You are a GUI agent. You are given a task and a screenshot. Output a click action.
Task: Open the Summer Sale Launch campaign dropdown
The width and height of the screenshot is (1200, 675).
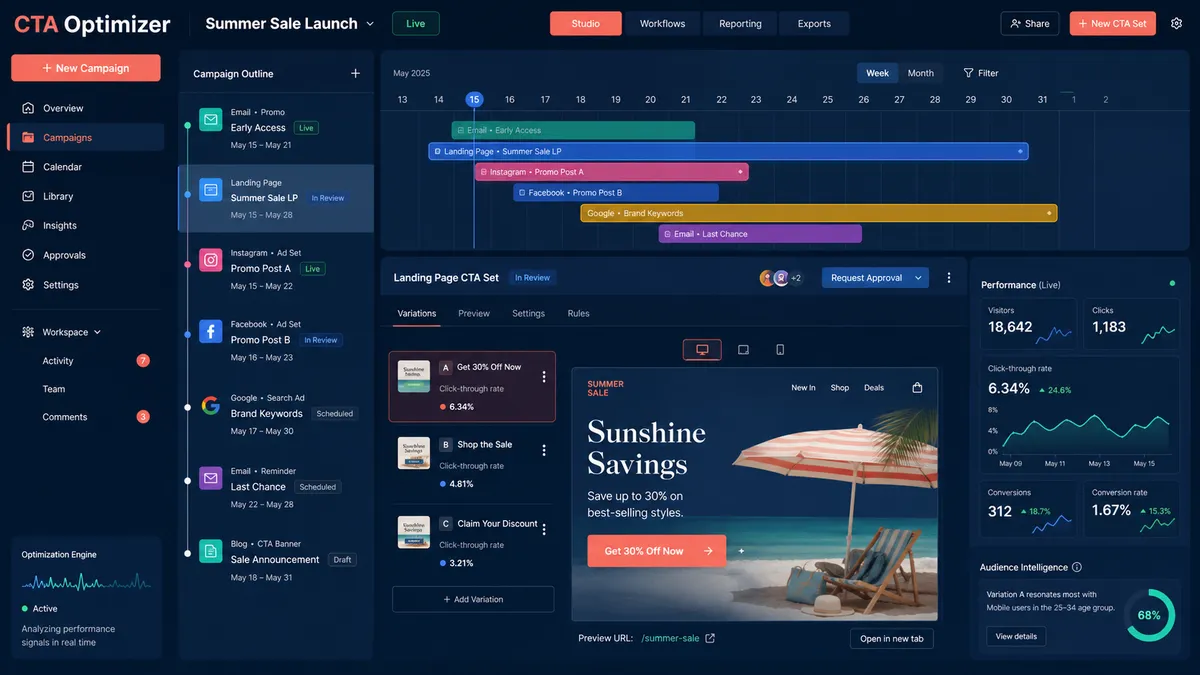pyautogui.click(x=370, y=24)
